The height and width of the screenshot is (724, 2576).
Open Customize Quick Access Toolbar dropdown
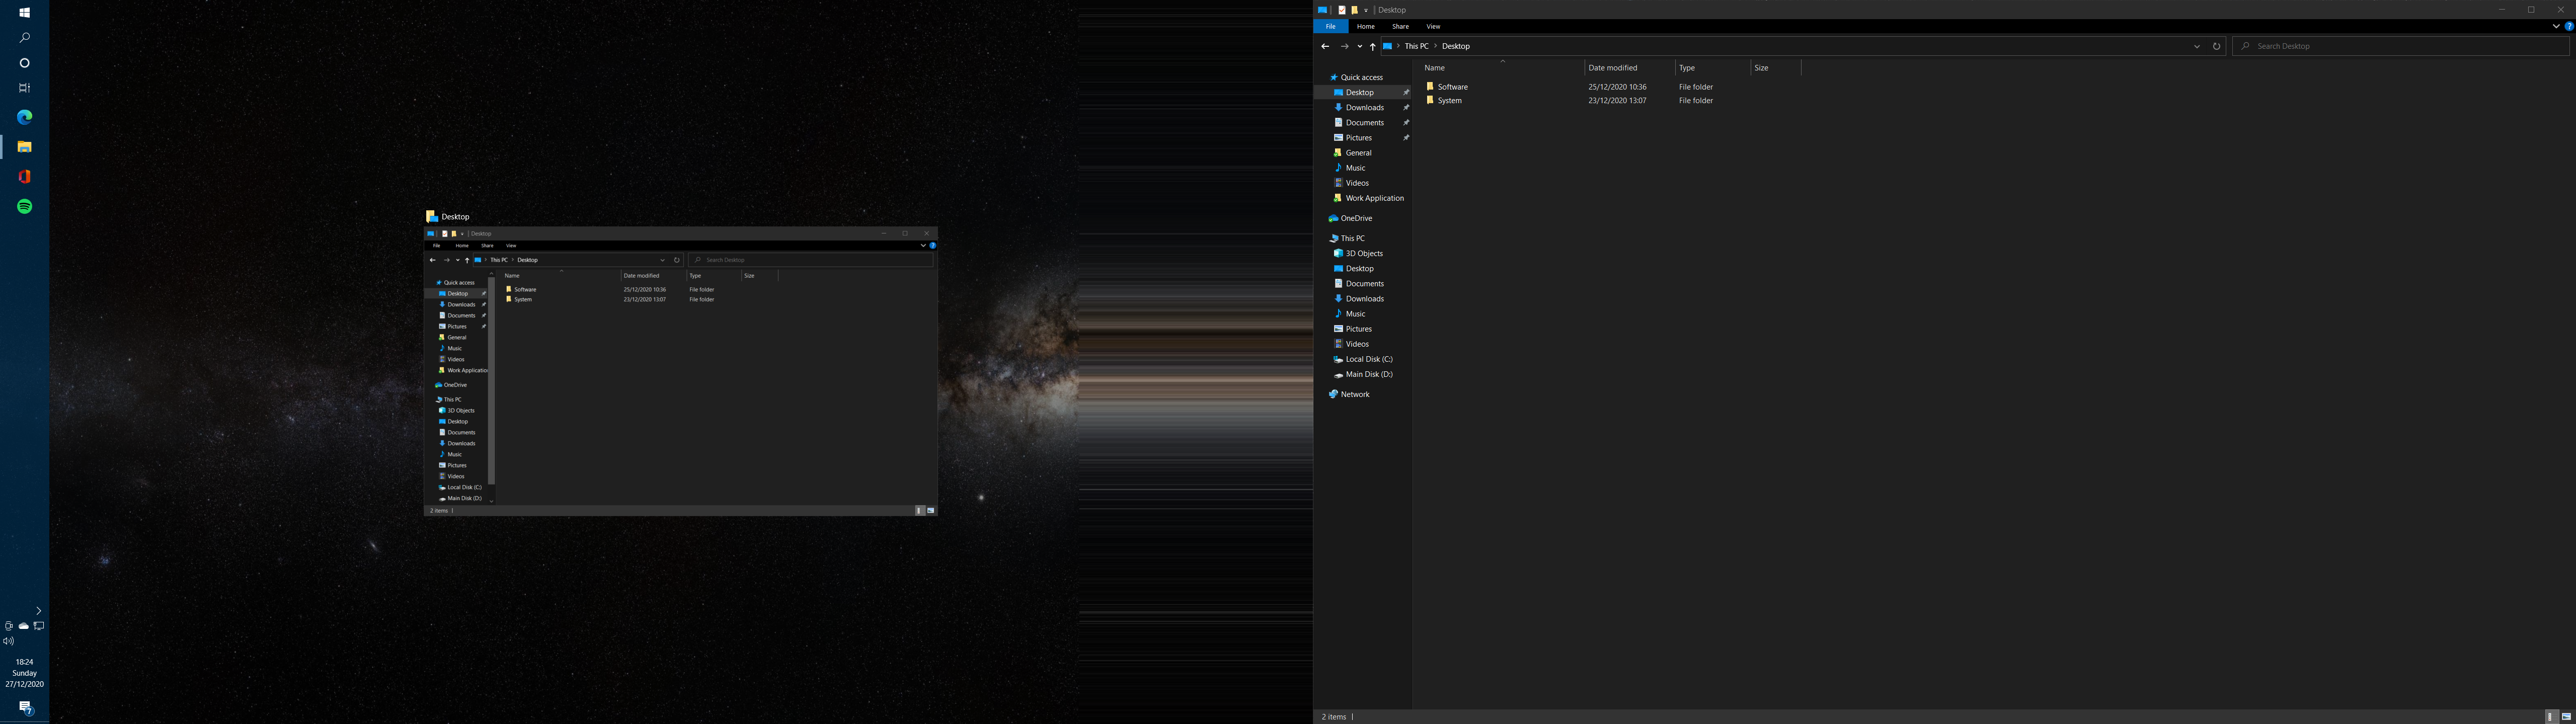(x=1366, y=10)
